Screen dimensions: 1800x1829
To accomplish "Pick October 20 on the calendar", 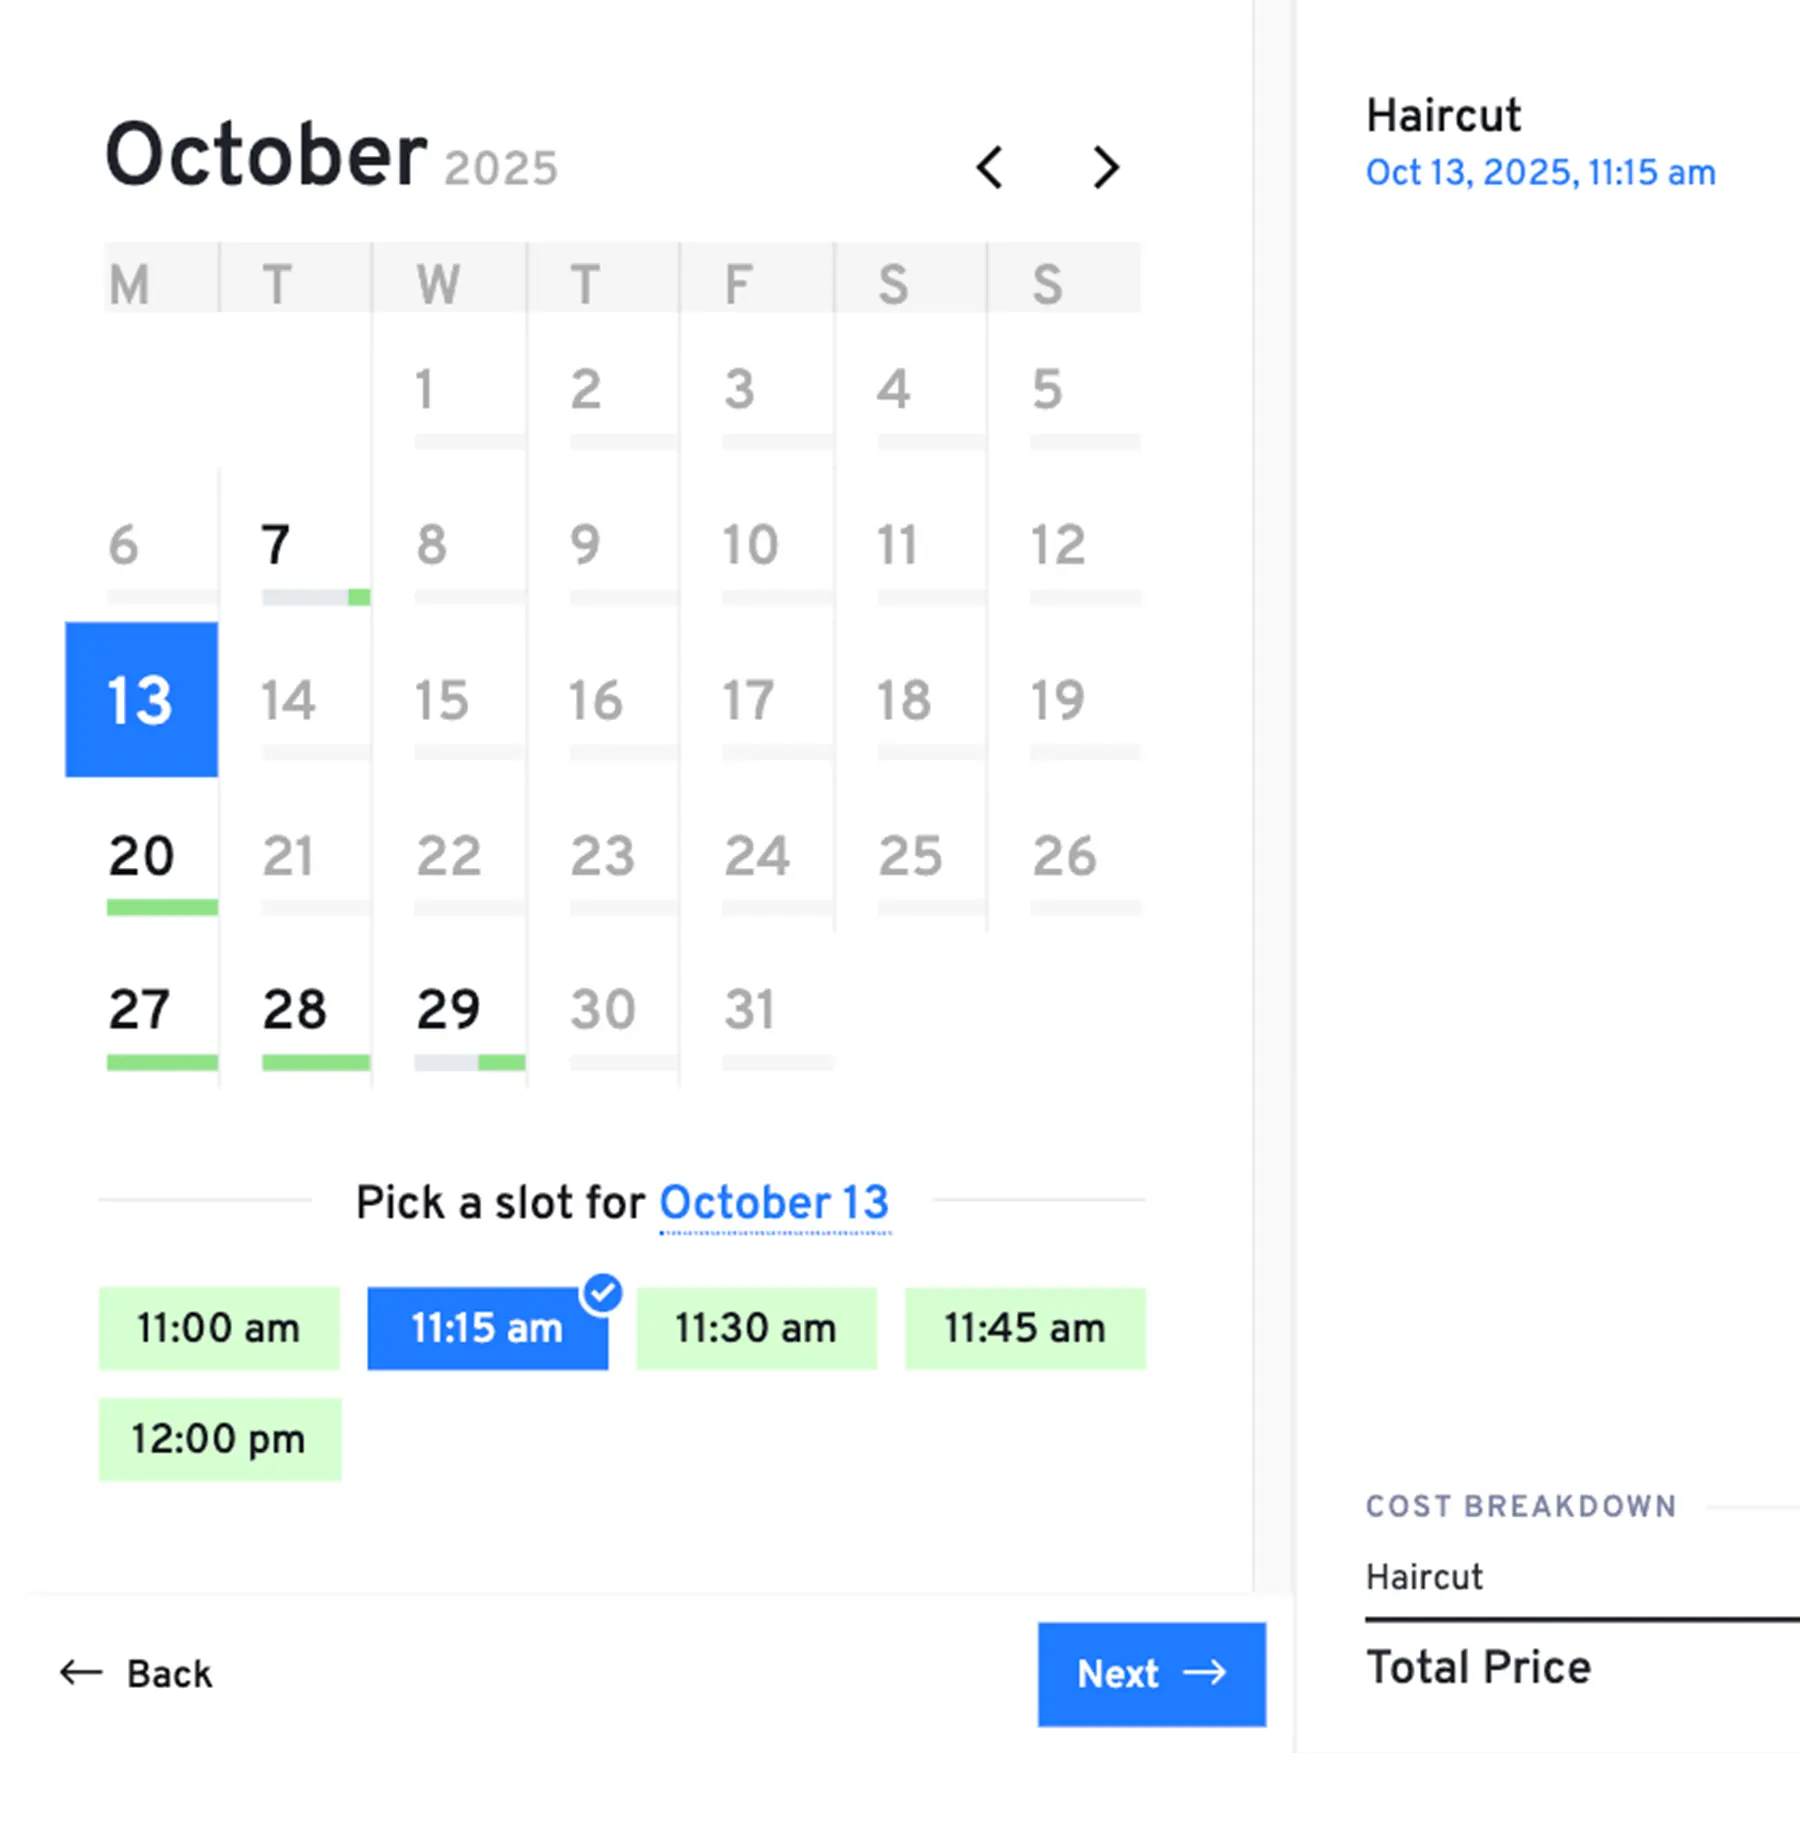I will coord(142,856).
